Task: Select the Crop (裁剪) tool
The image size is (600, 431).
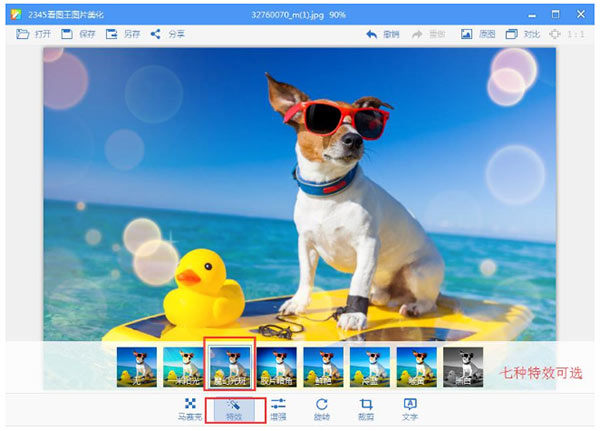Action: click(366, 409)
